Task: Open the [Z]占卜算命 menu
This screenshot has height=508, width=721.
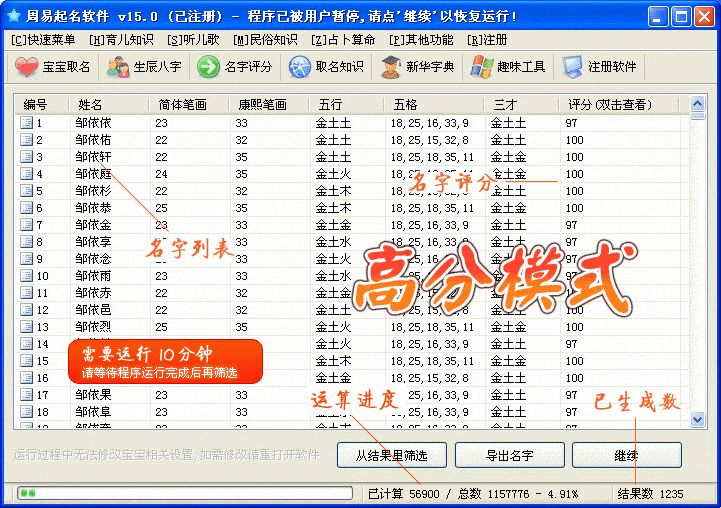Action: point(342,40)
